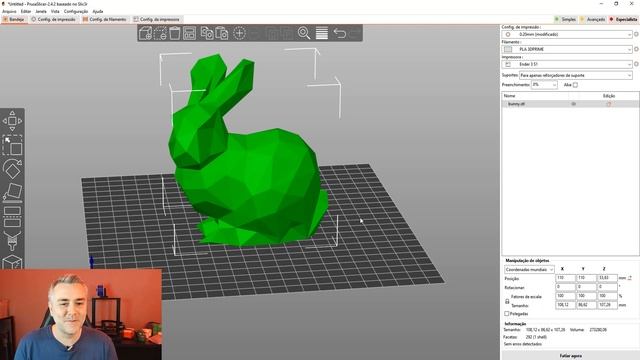
Task: Click bunny.stl edit icon in list
Action: pos(609,104)
